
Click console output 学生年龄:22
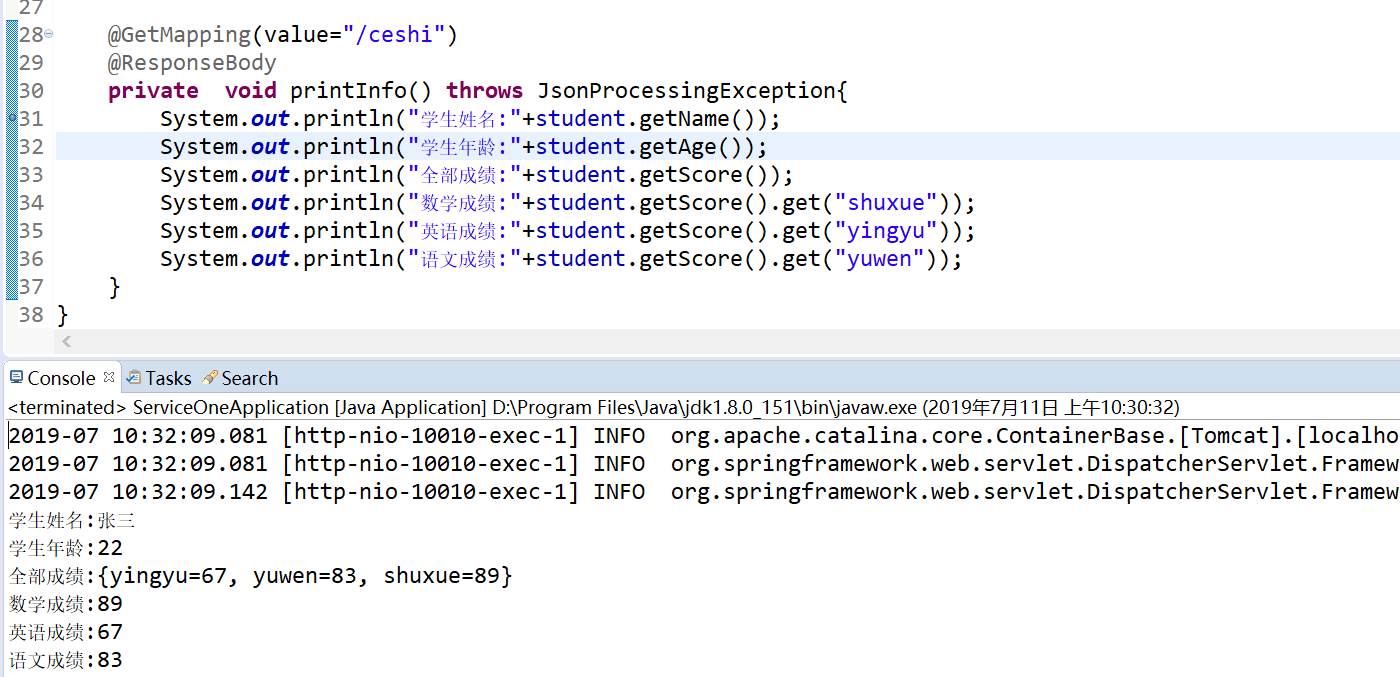(x=65, y=548)
